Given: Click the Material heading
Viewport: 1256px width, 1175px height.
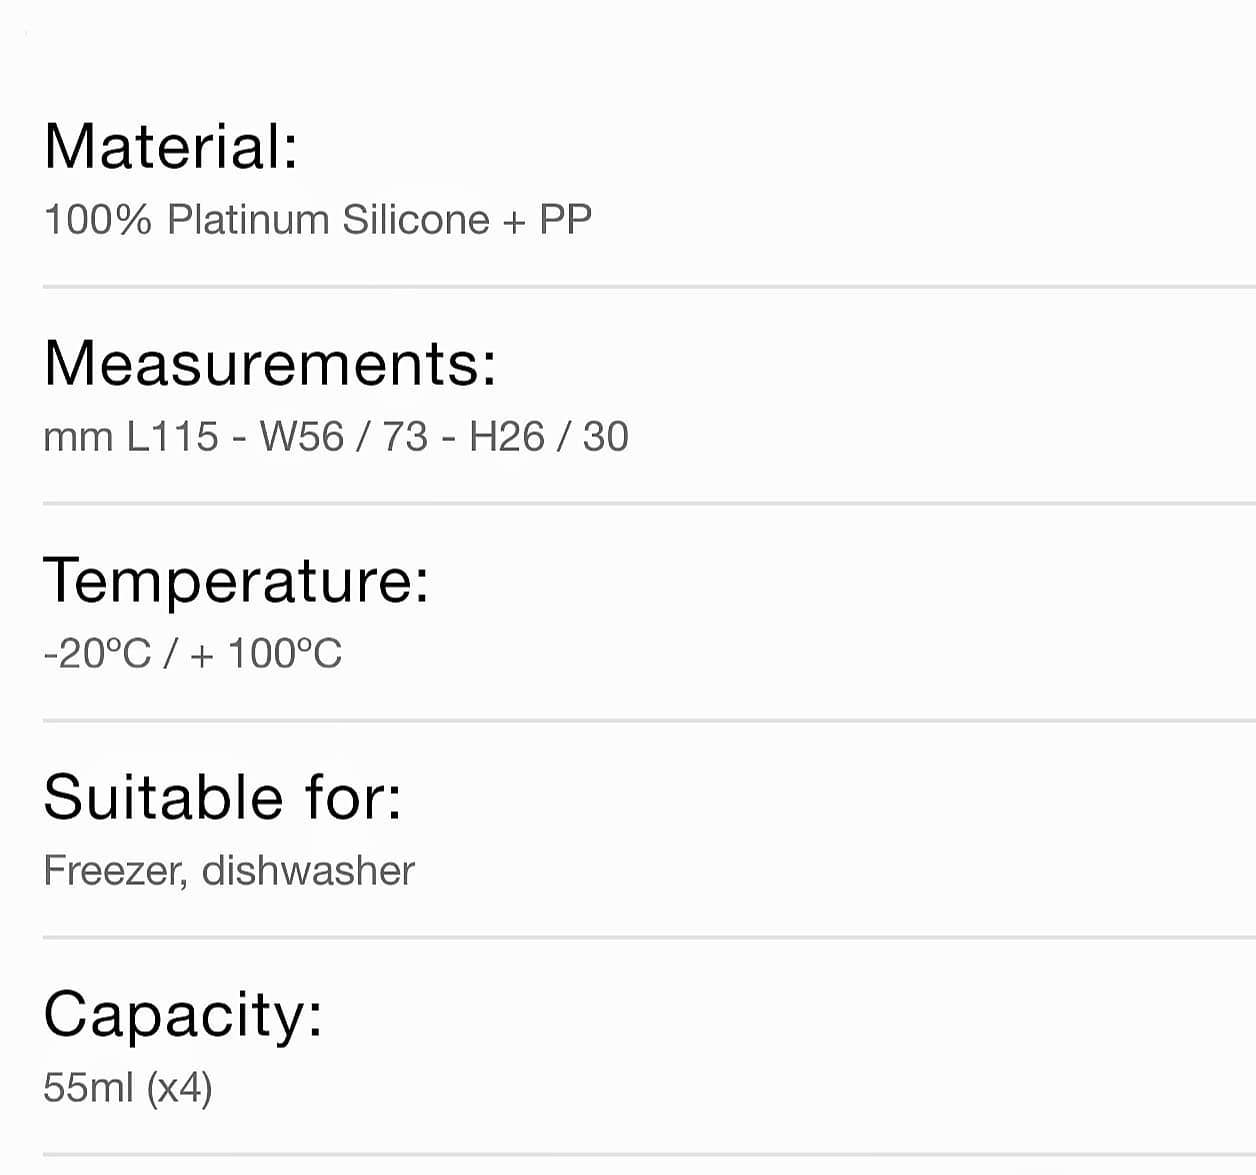Looking at the screenshot, I should (x=171, y=146).
